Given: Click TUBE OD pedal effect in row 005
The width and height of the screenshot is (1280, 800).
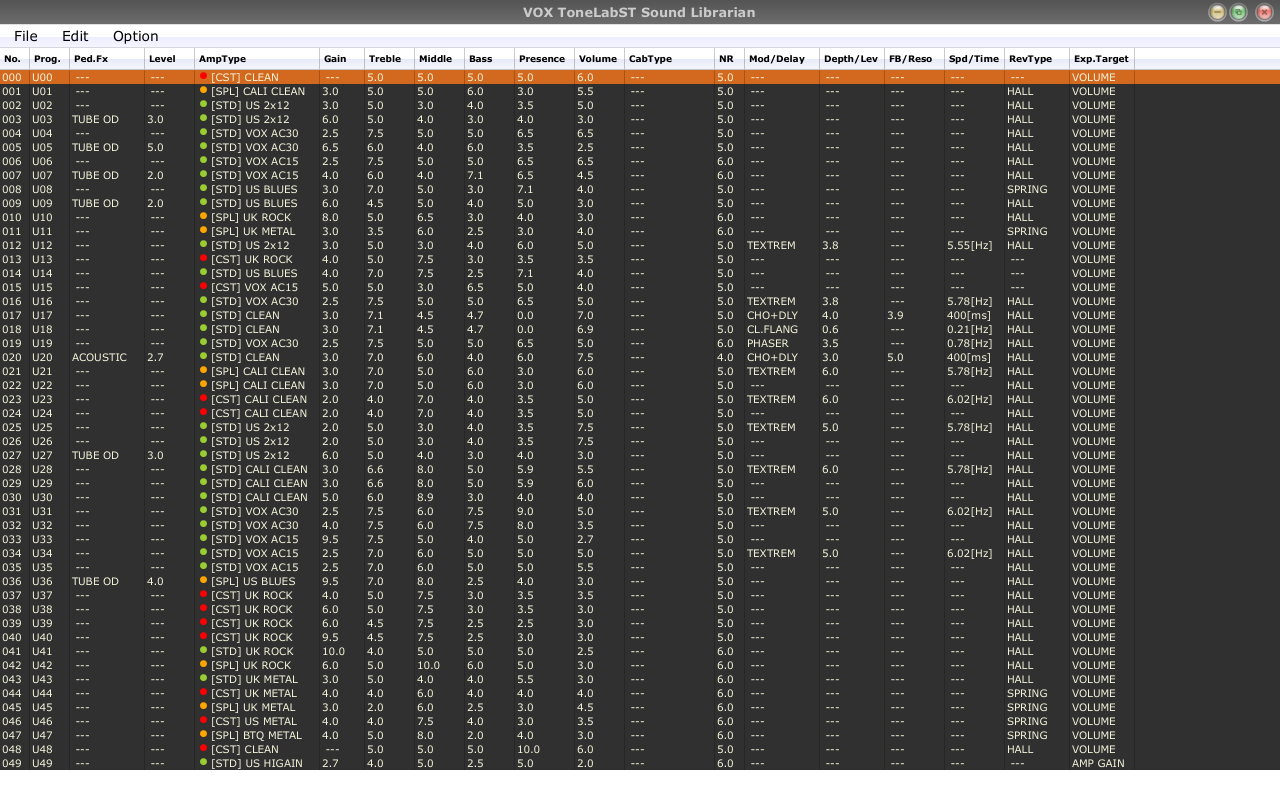Looking at the screenshot, I should [x=95, y=147].
